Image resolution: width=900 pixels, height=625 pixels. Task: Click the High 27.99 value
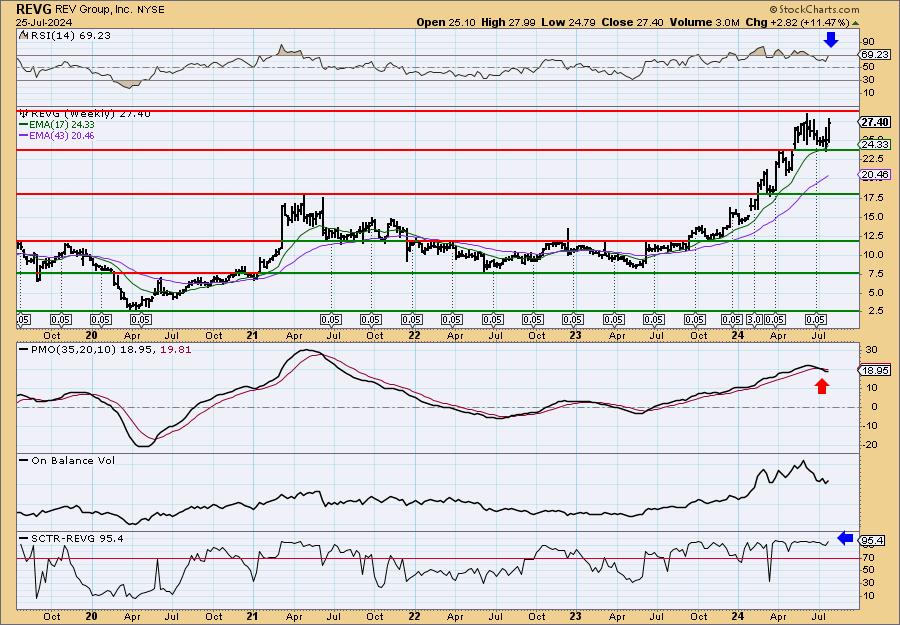pos(506,22)
